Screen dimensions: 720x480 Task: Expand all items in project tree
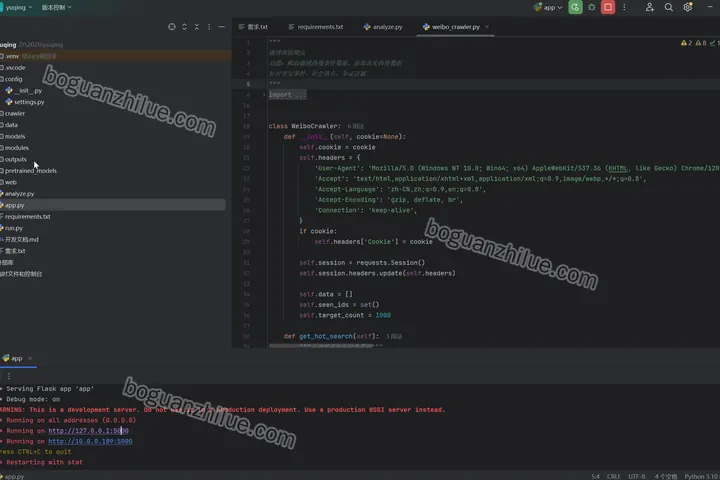coord(184,27)
